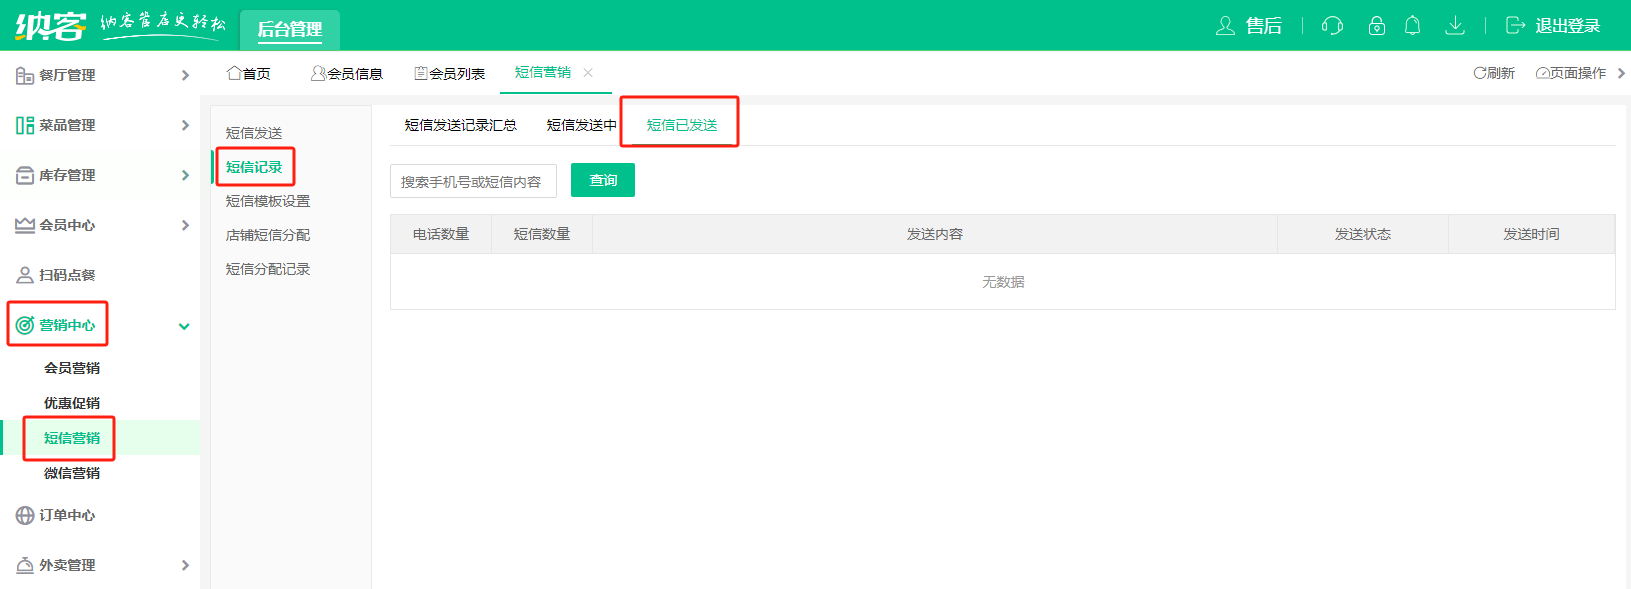
Task: Click 订单中心 menu label
Action: (x=67, y=515)
